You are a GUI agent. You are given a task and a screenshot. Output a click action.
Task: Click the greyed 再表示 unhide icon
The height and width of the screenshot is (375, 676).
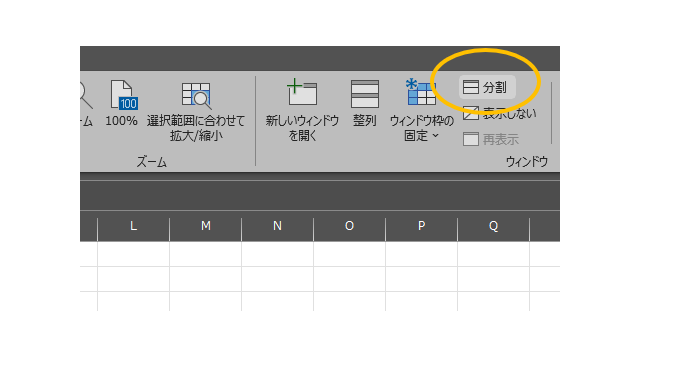point(471,139)
